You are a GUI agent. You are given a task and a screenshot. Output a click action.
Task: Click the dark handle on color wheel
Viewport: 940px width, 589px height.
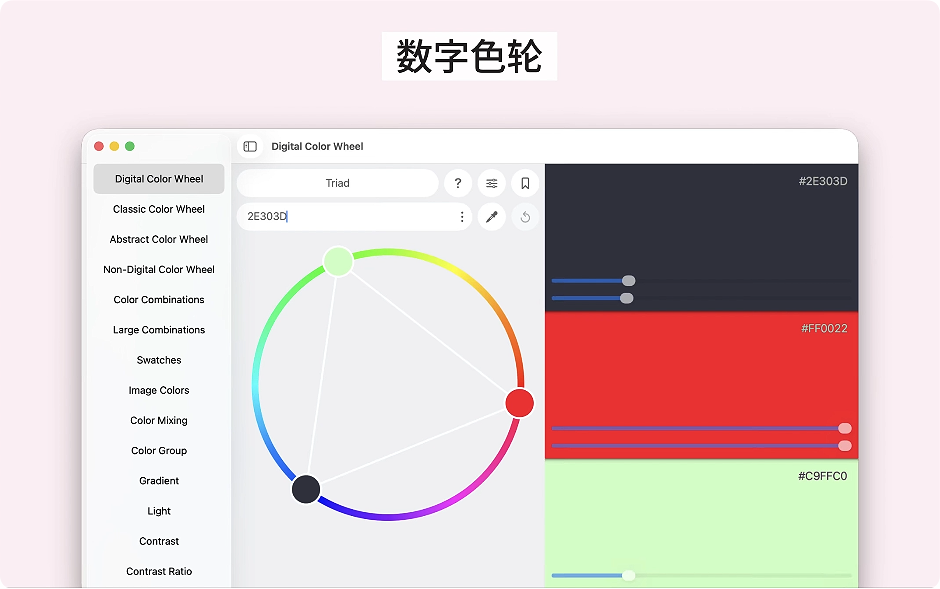point(306,490)
